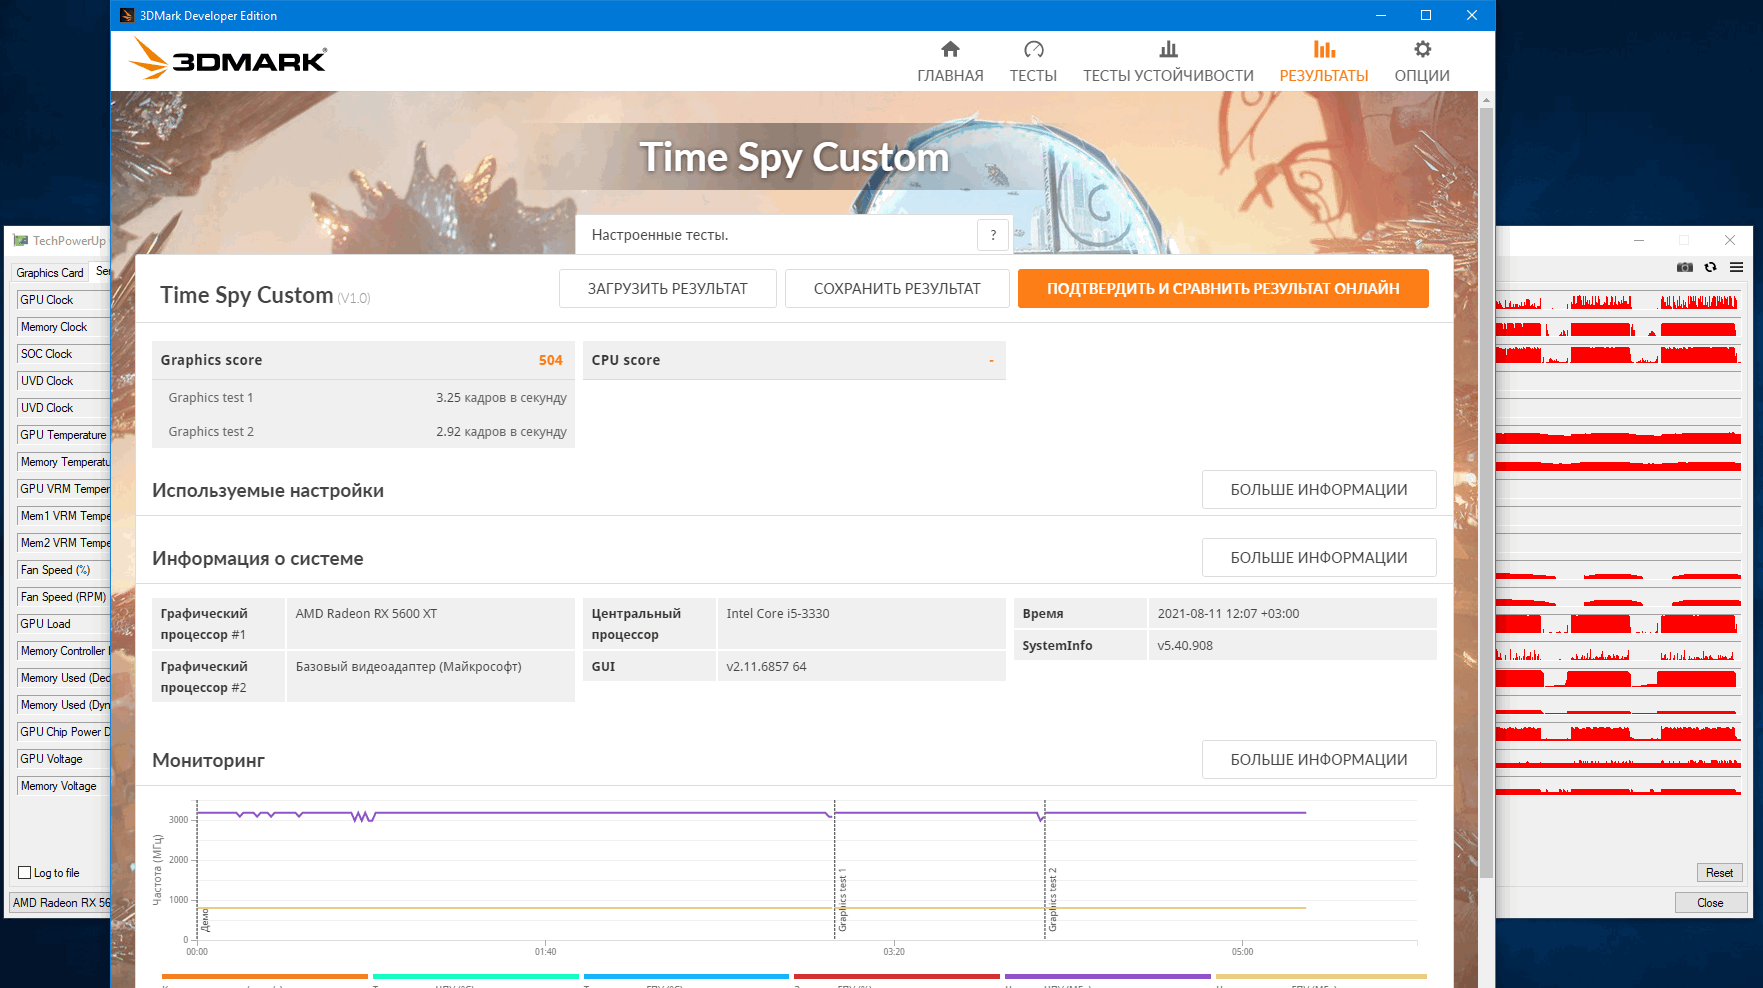This screenshot has height=988, width=1763.
Task: Select the yellow monitoring legend bar
Action: click(1321, 976)
